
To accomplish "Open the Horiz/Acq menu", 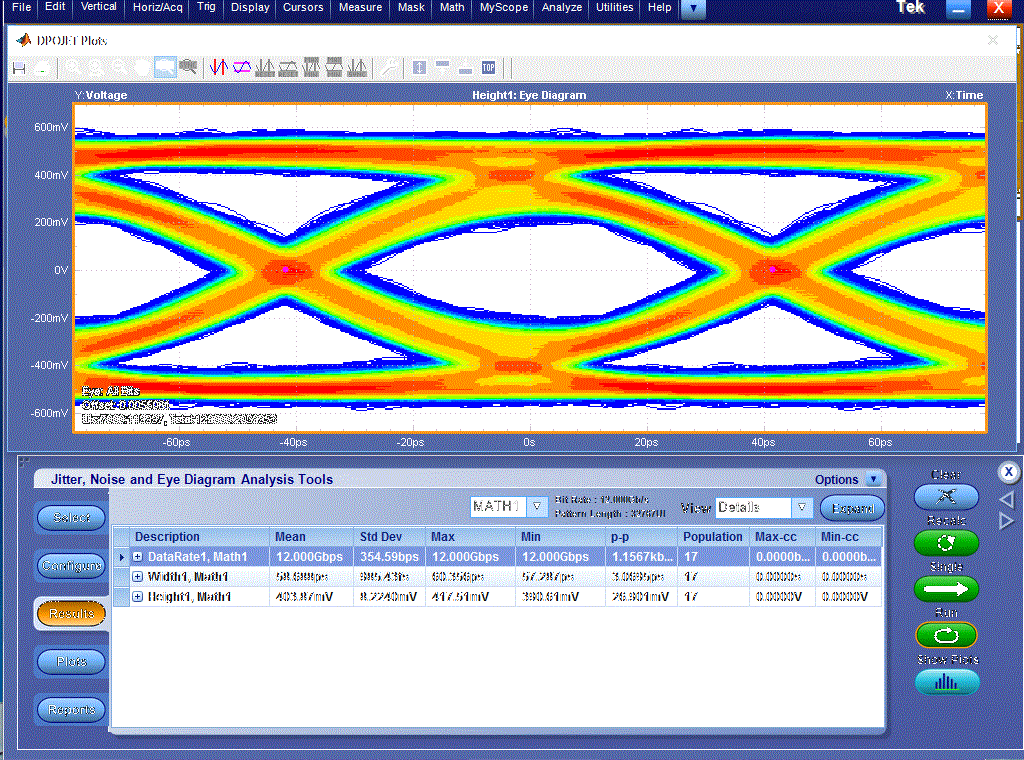I will pyautogui.click(x=157, y=7).
